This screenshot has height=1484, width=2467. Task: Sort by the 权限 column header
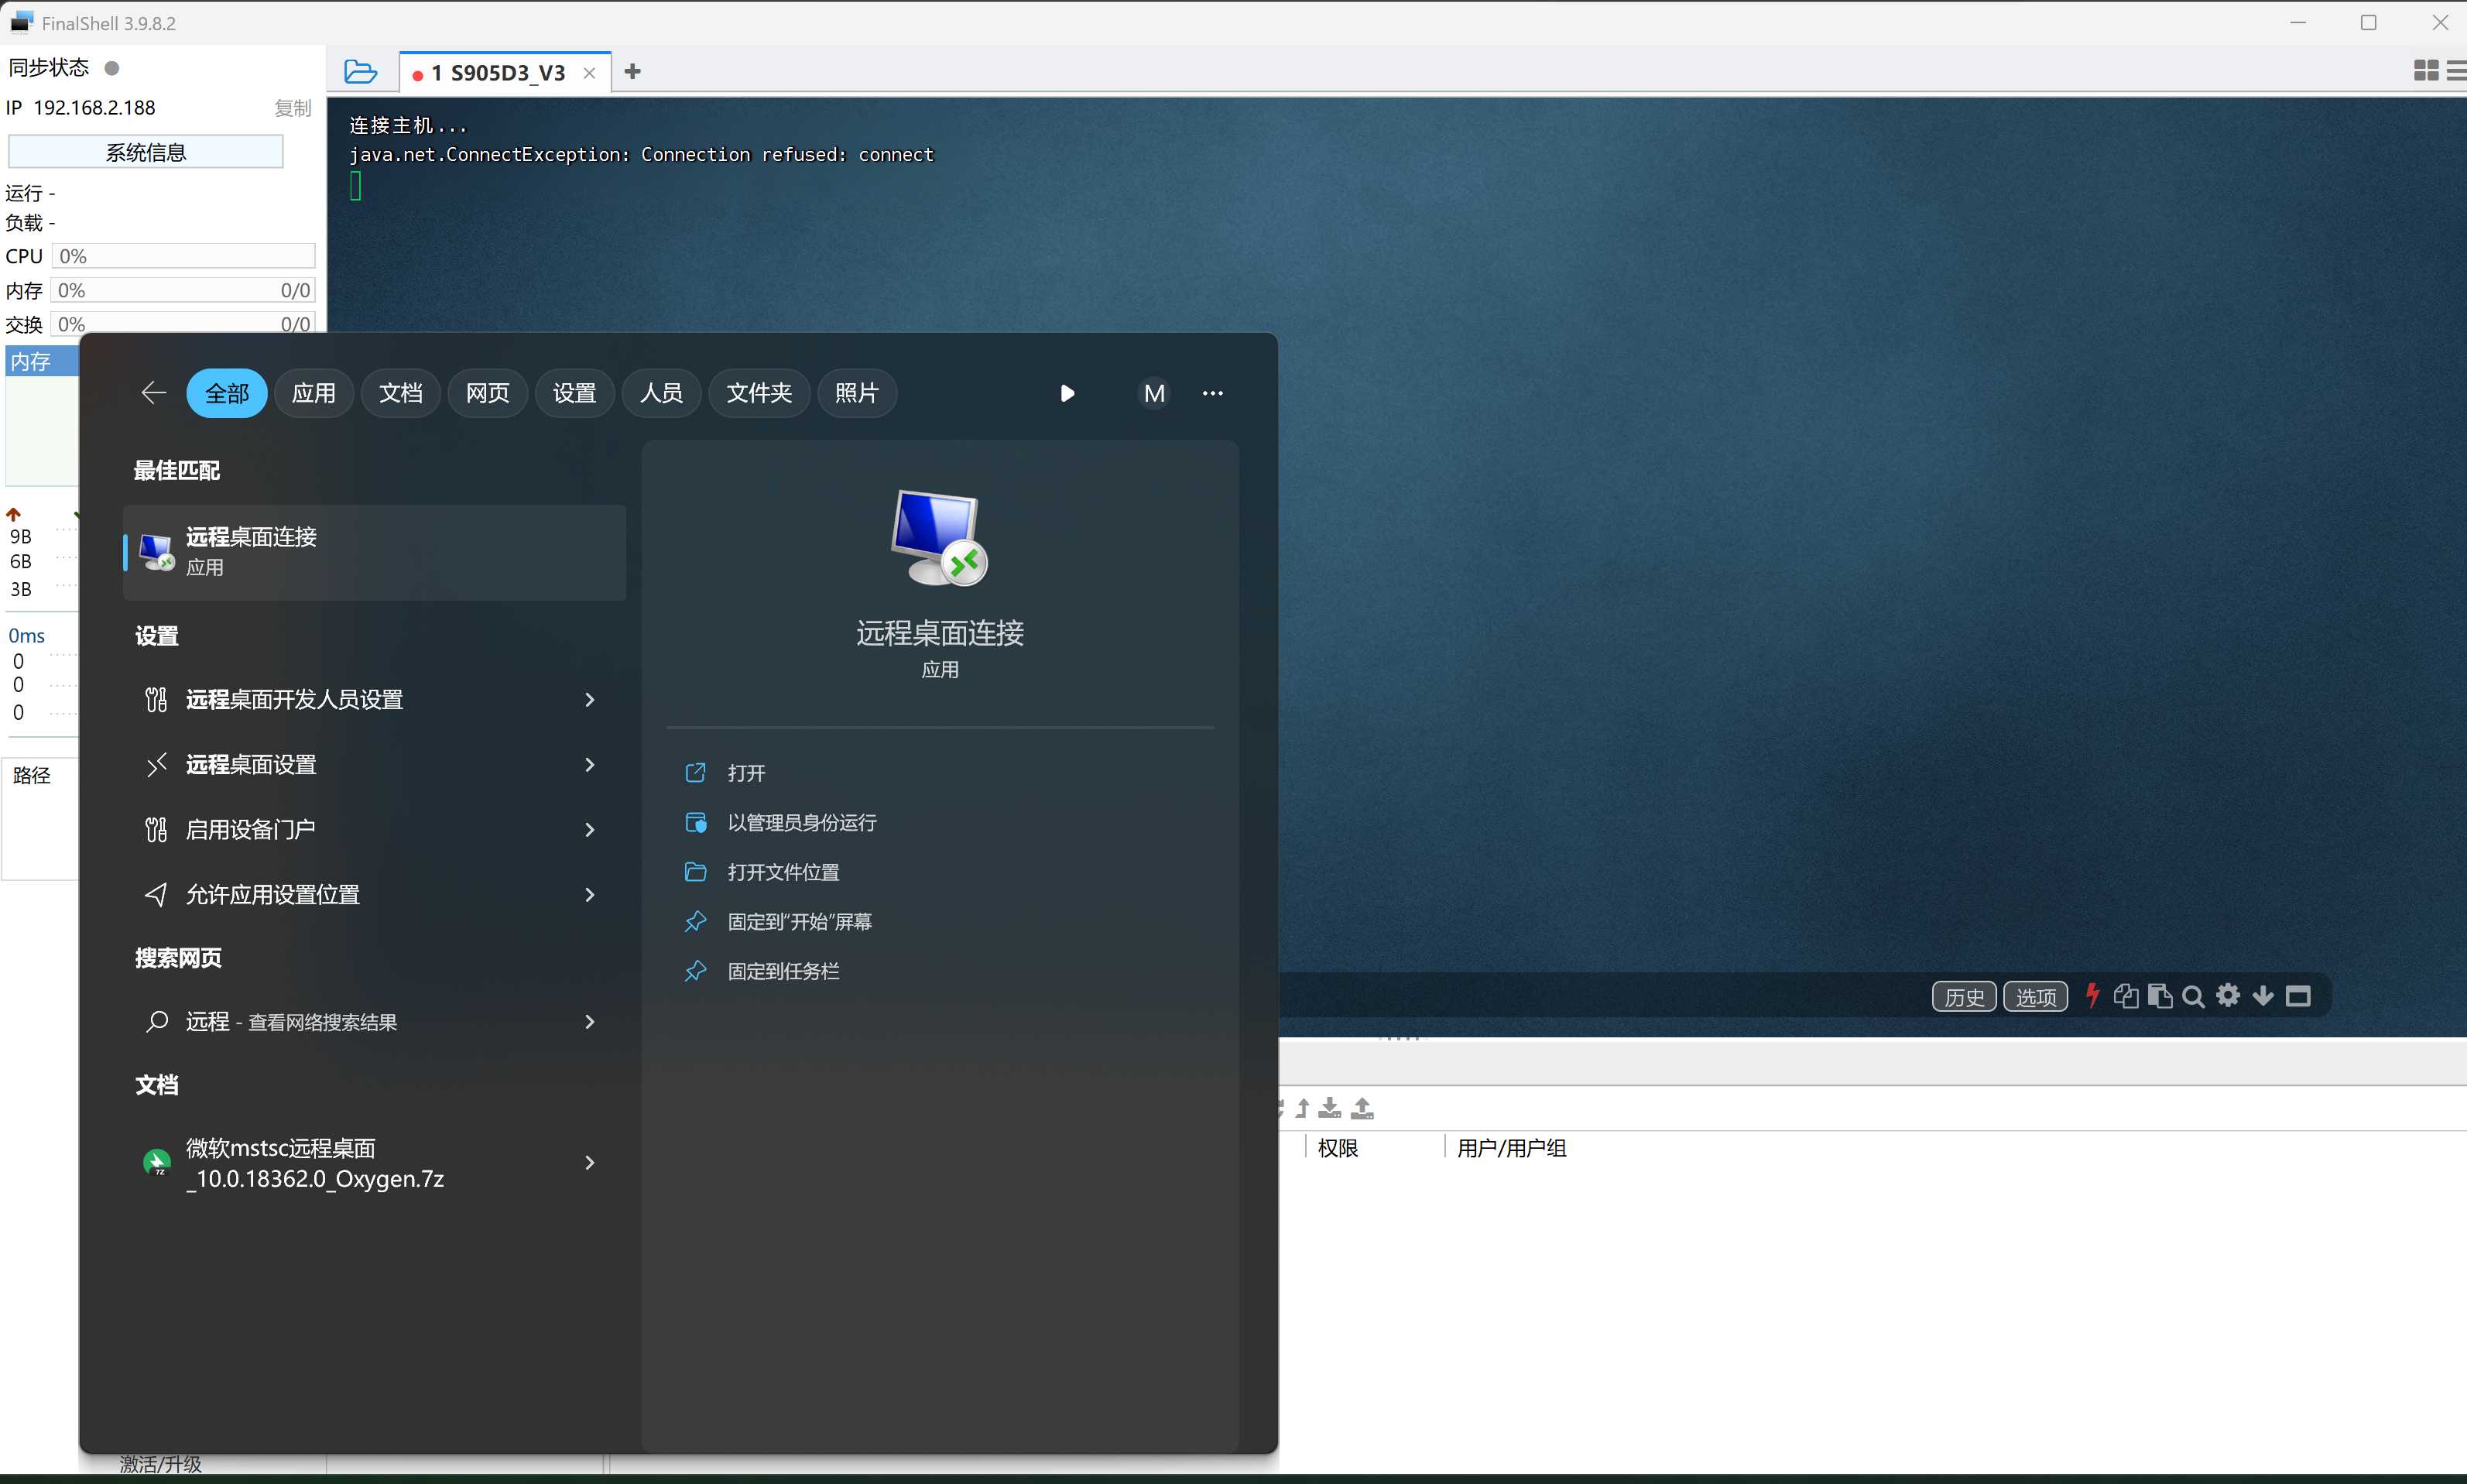click(x=1338, y=1148)
